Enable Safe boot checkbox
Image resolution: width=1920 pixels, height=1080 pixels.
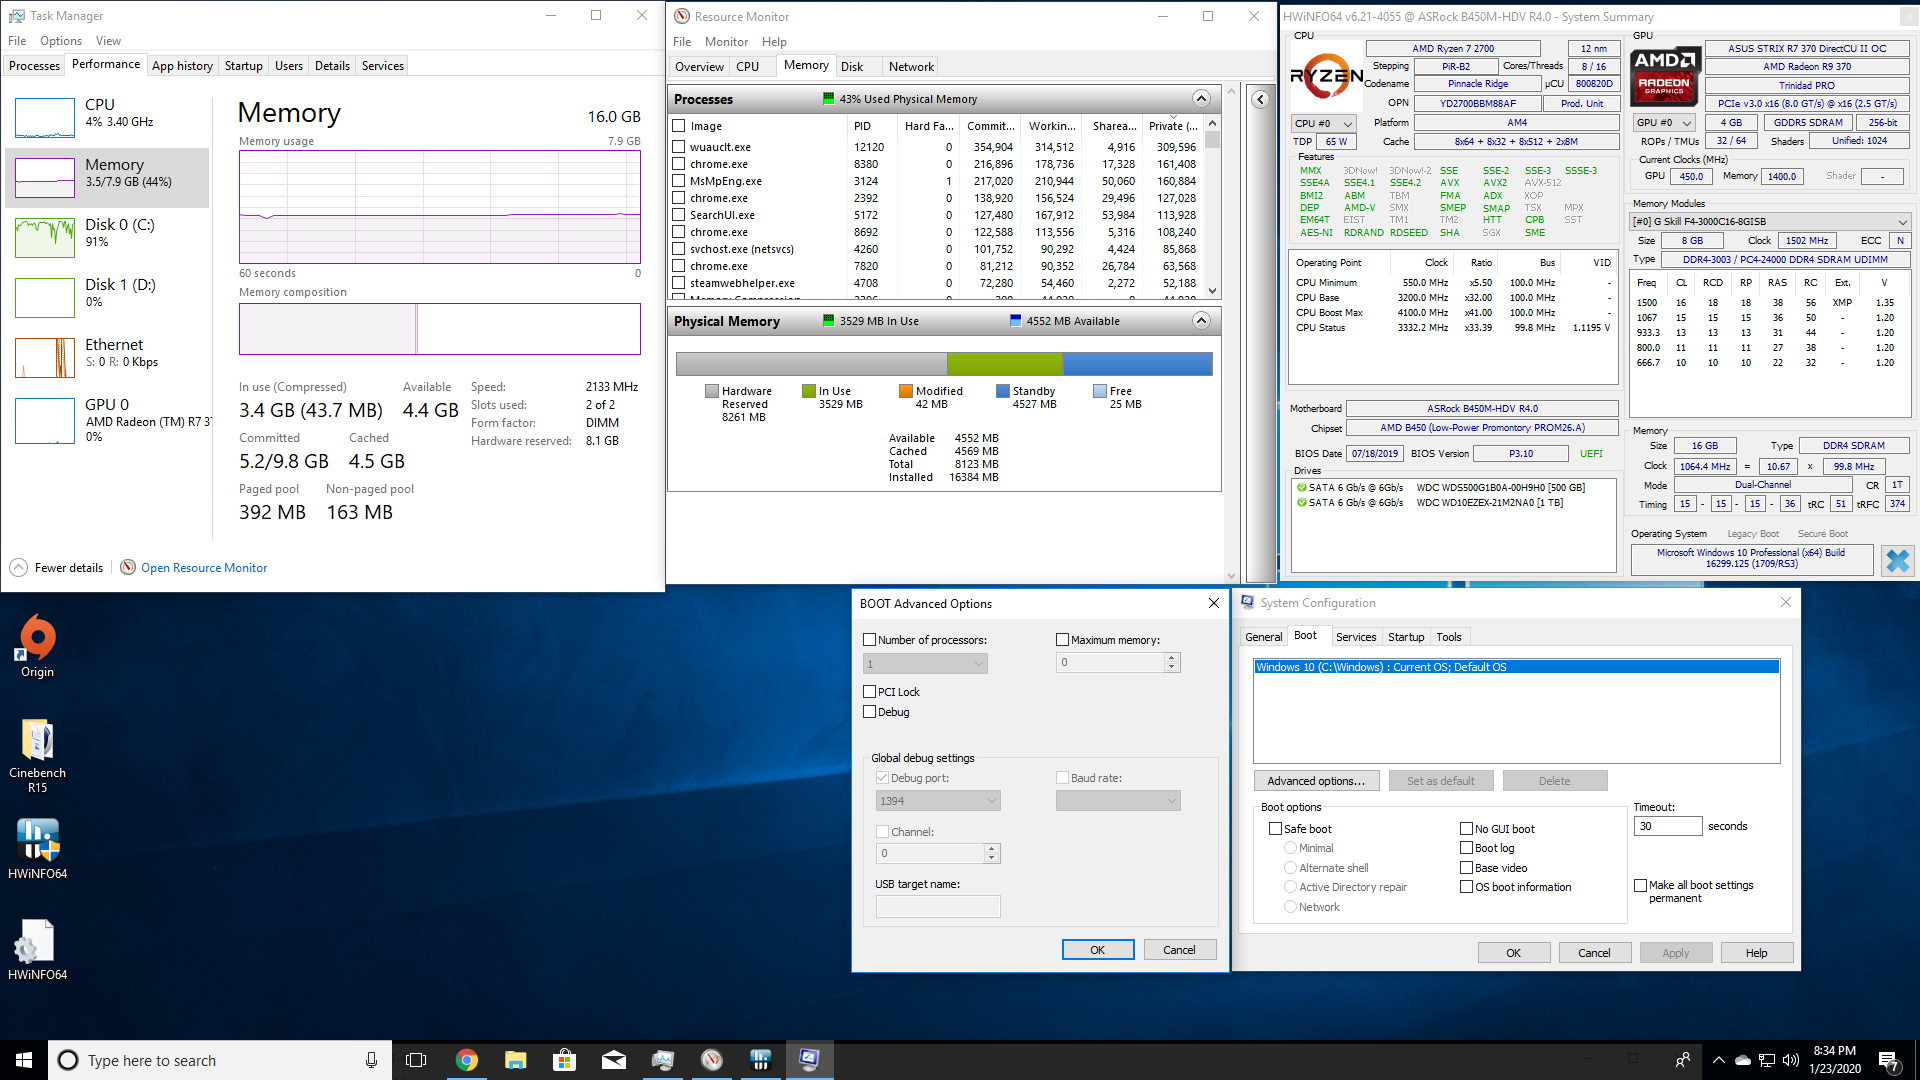pyautogui.click(x=1275, y=829)
